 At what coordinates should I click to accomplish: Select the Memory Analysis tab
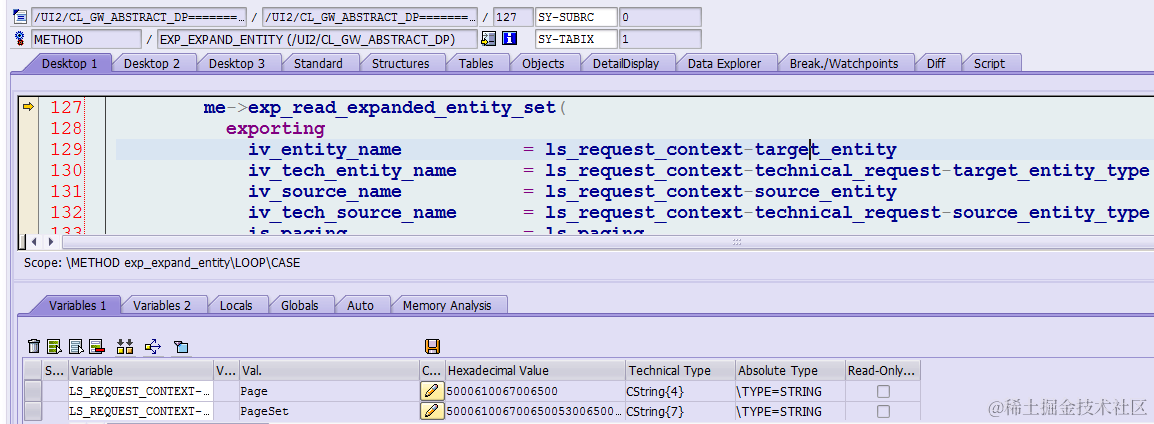447,305
